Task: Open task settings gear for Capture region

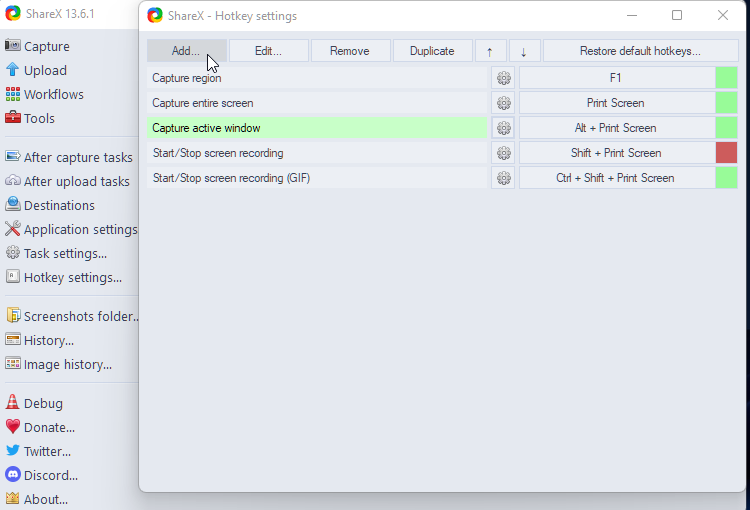Action: pyautogui.click(x=503, y=78)
